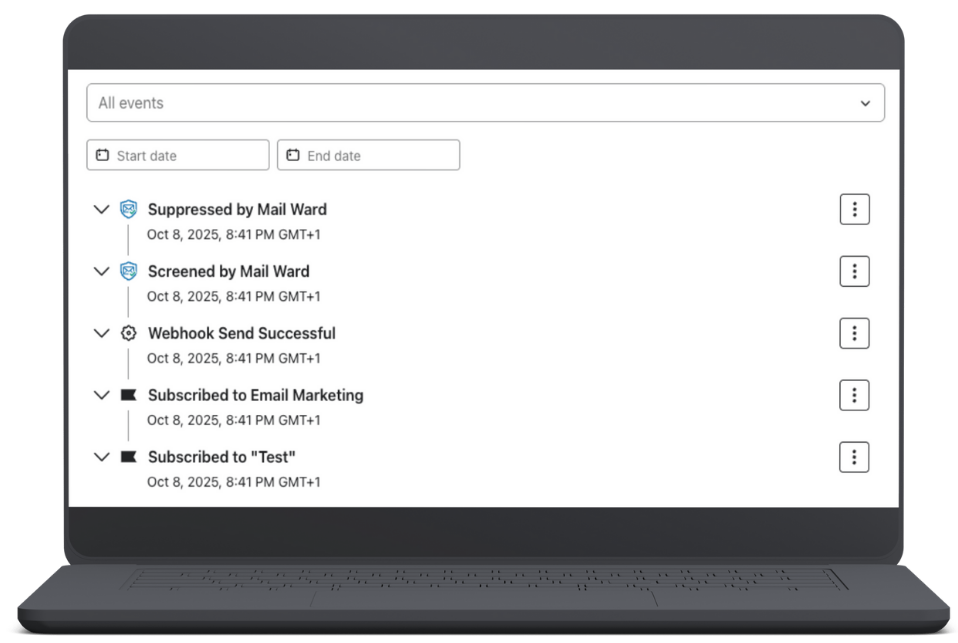Open options menu for Webhook Send Successful
The image size is (958, 643).
854,333
